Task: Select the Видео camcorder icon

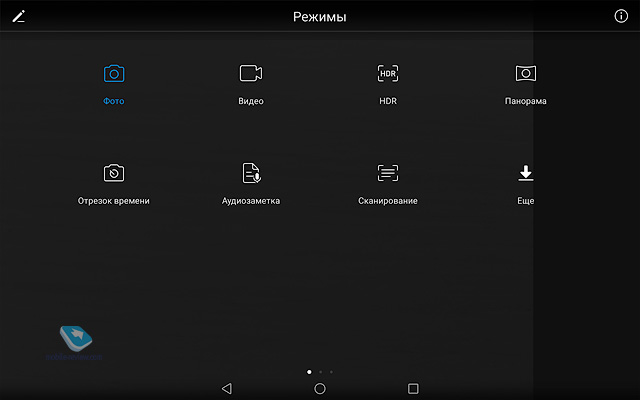Action: pos(250,73)
